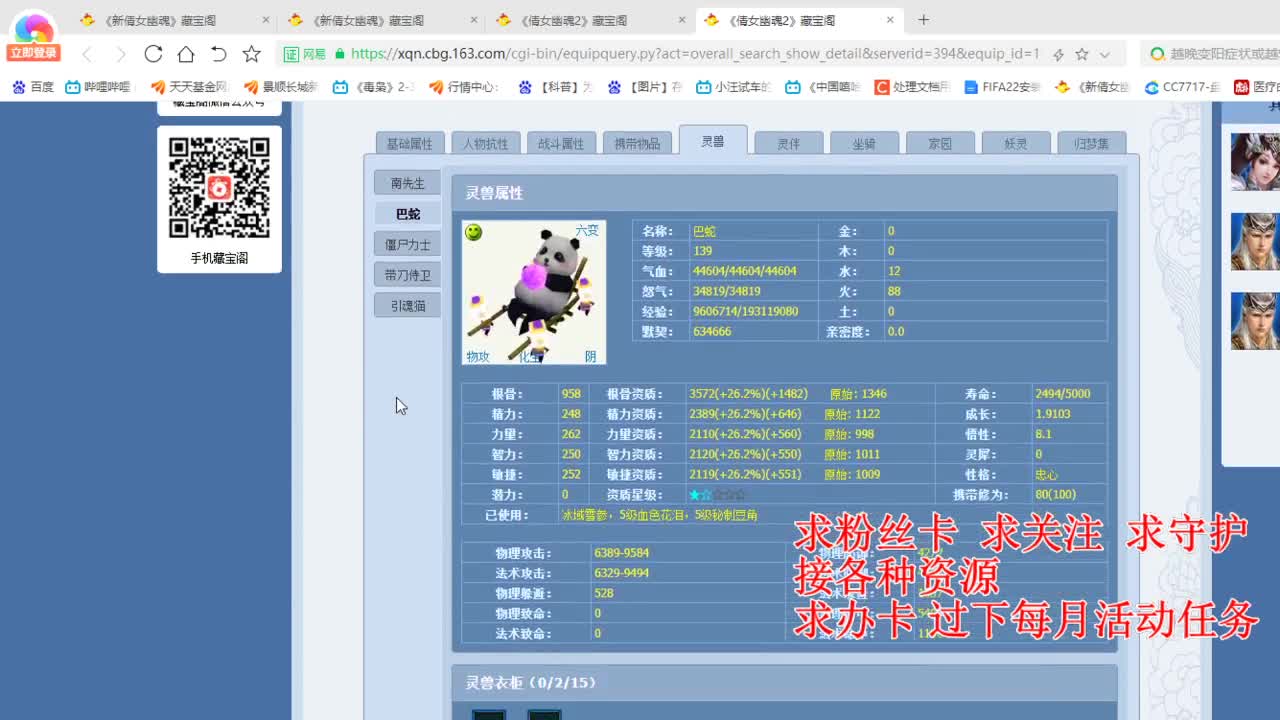Click the 物理攻击 value 6389-9584
This screenshot has height=720, width=1280.
621,553
